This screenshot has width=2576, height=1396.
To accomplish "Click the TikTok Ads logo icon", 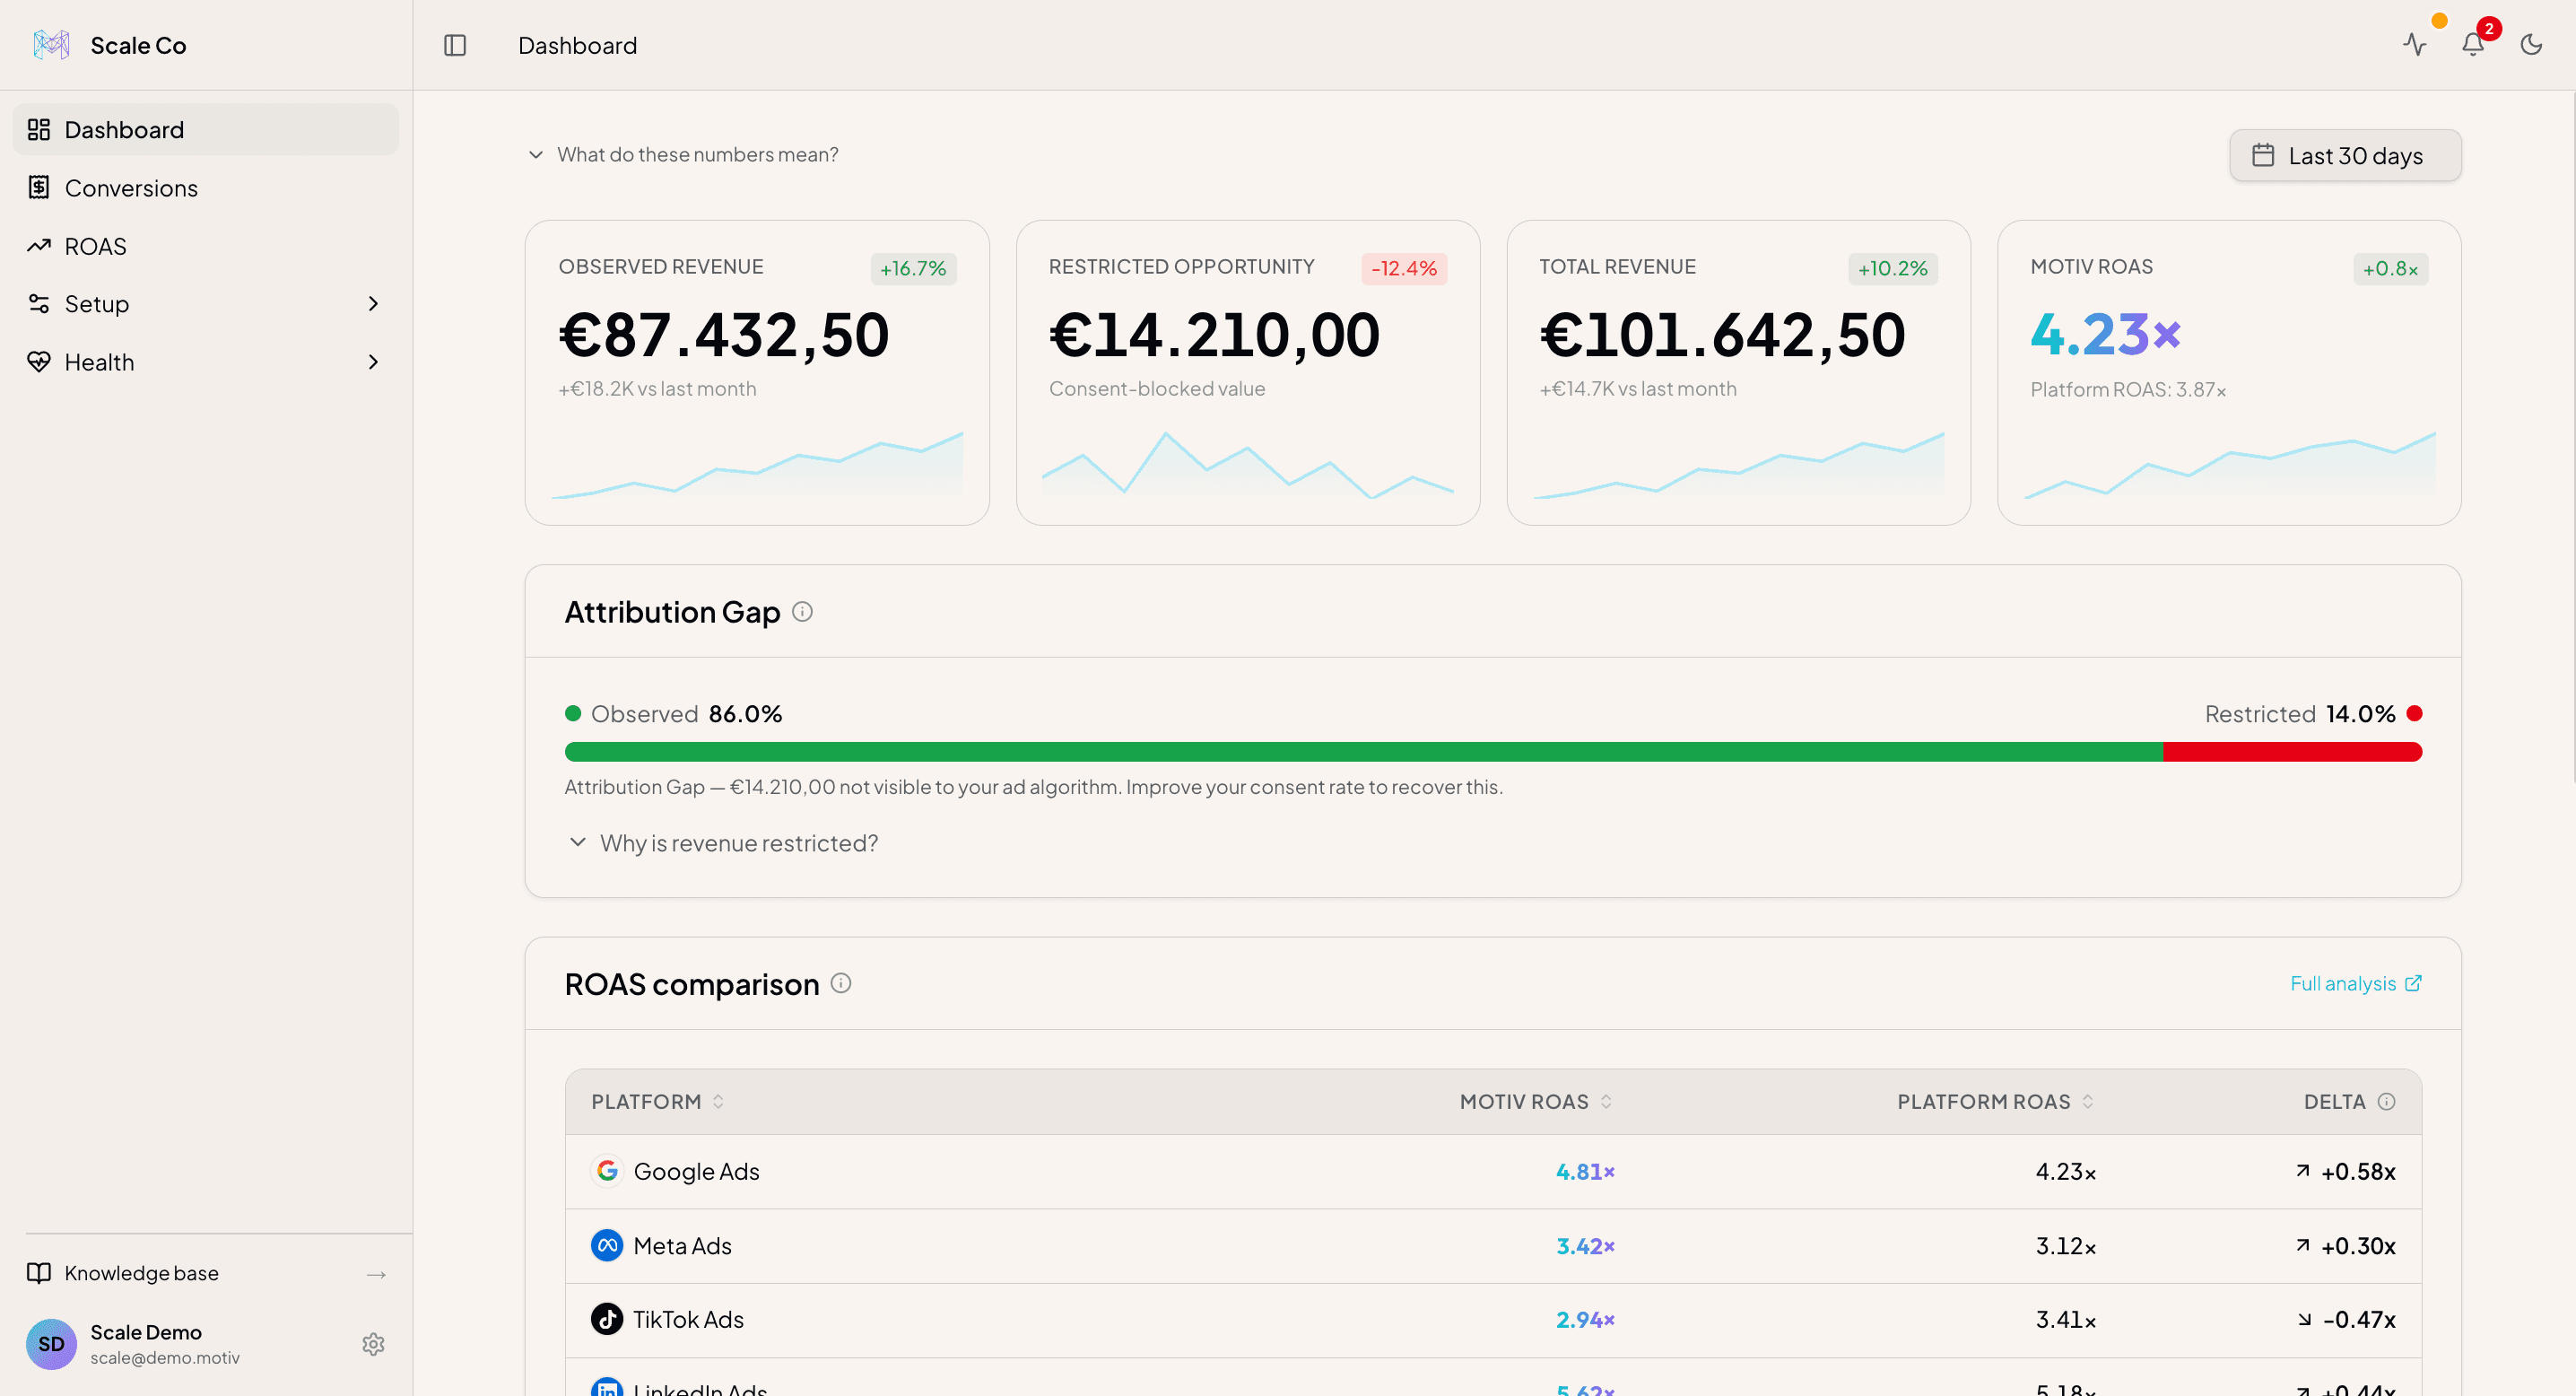I will point(607,1319).
